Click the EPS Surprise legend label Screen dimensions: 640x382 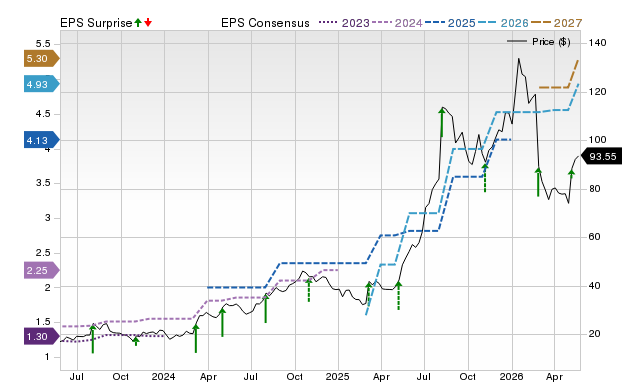tap(96, 23)
